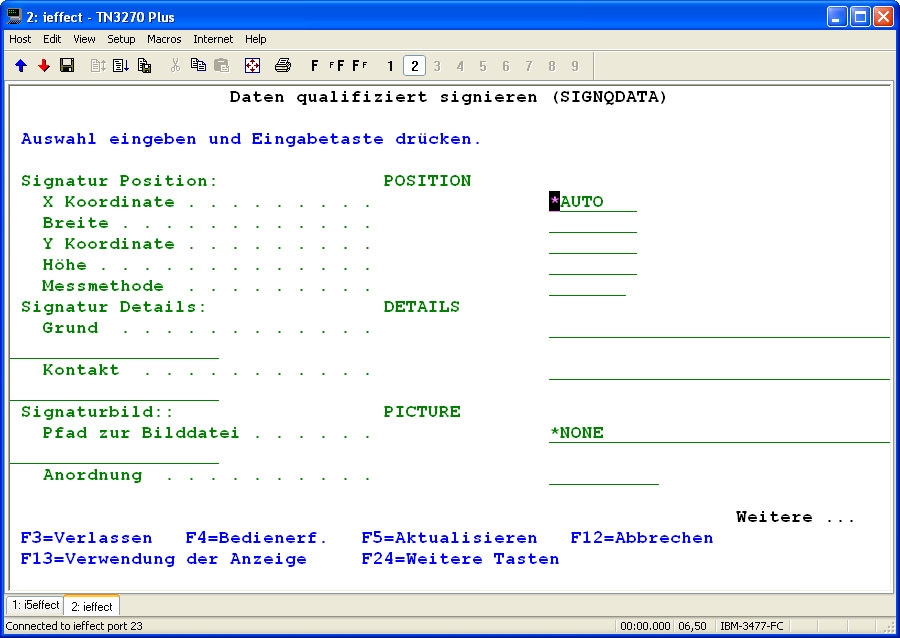
Task: Click the single F font icon
Action: pyautogui.click(x=315, y=66)
